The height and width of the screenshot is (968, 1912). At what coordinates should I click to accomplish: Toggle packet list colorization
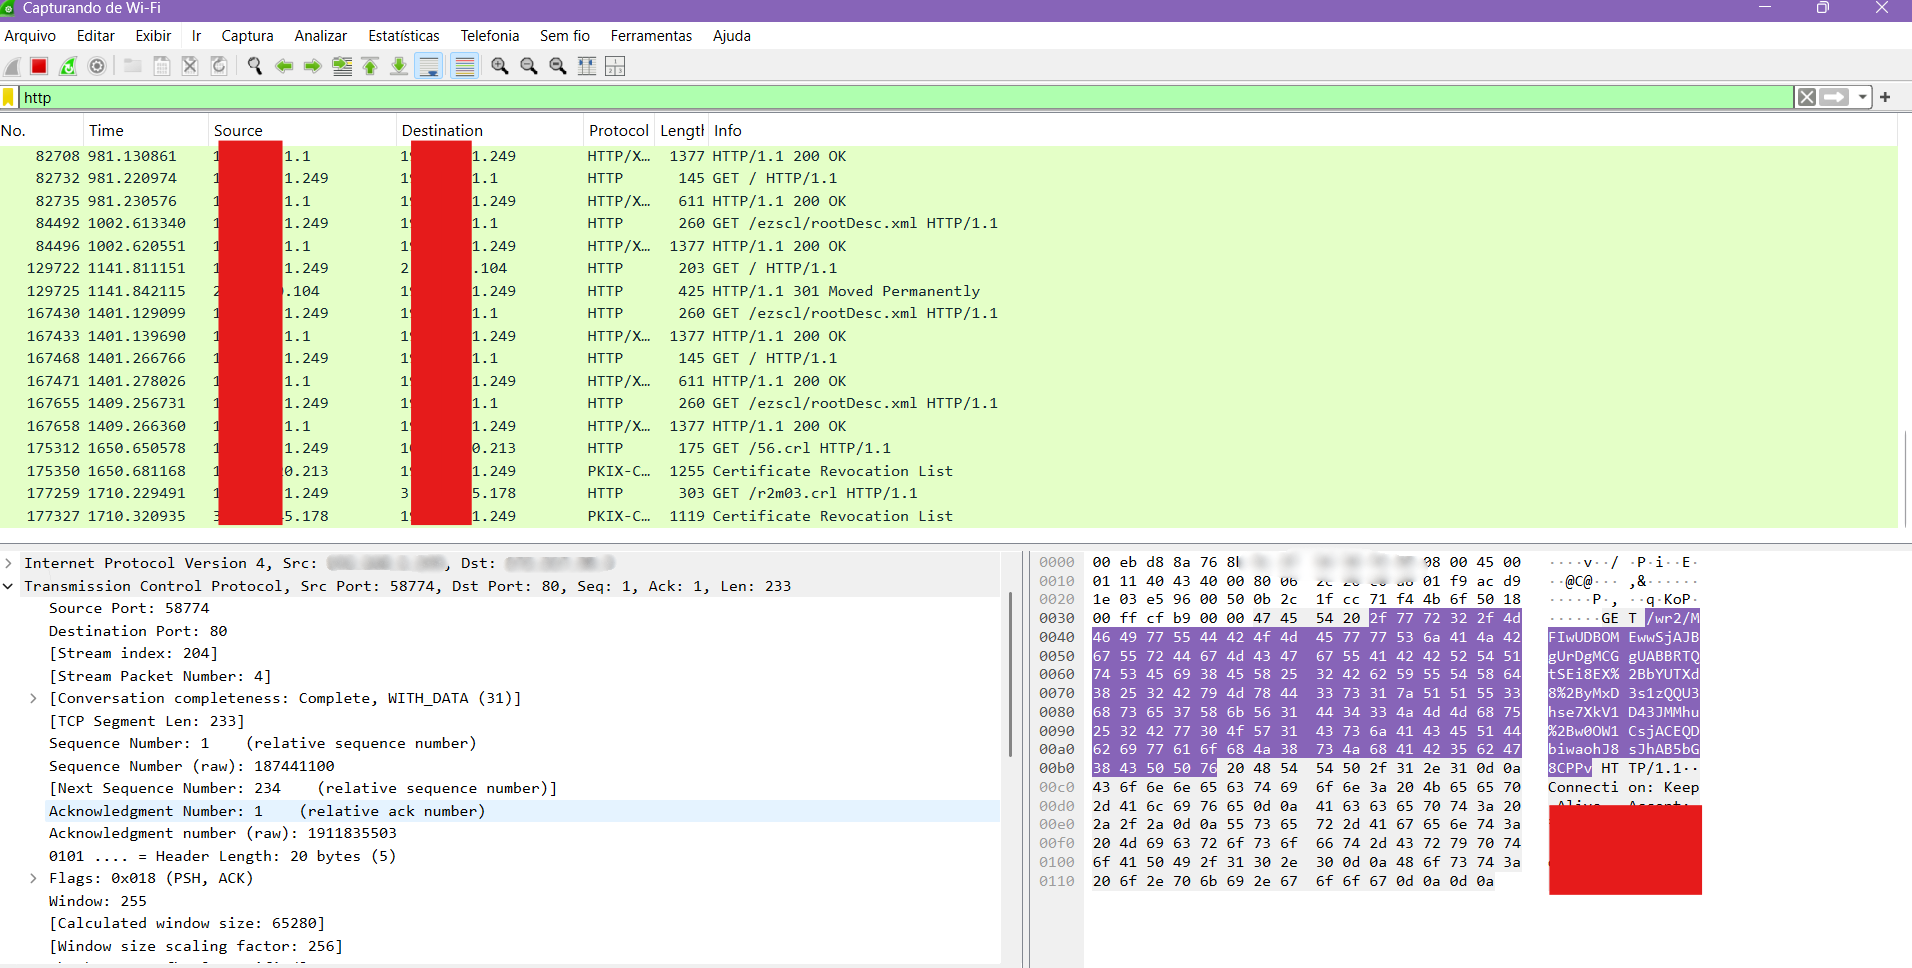click(465, 66)
